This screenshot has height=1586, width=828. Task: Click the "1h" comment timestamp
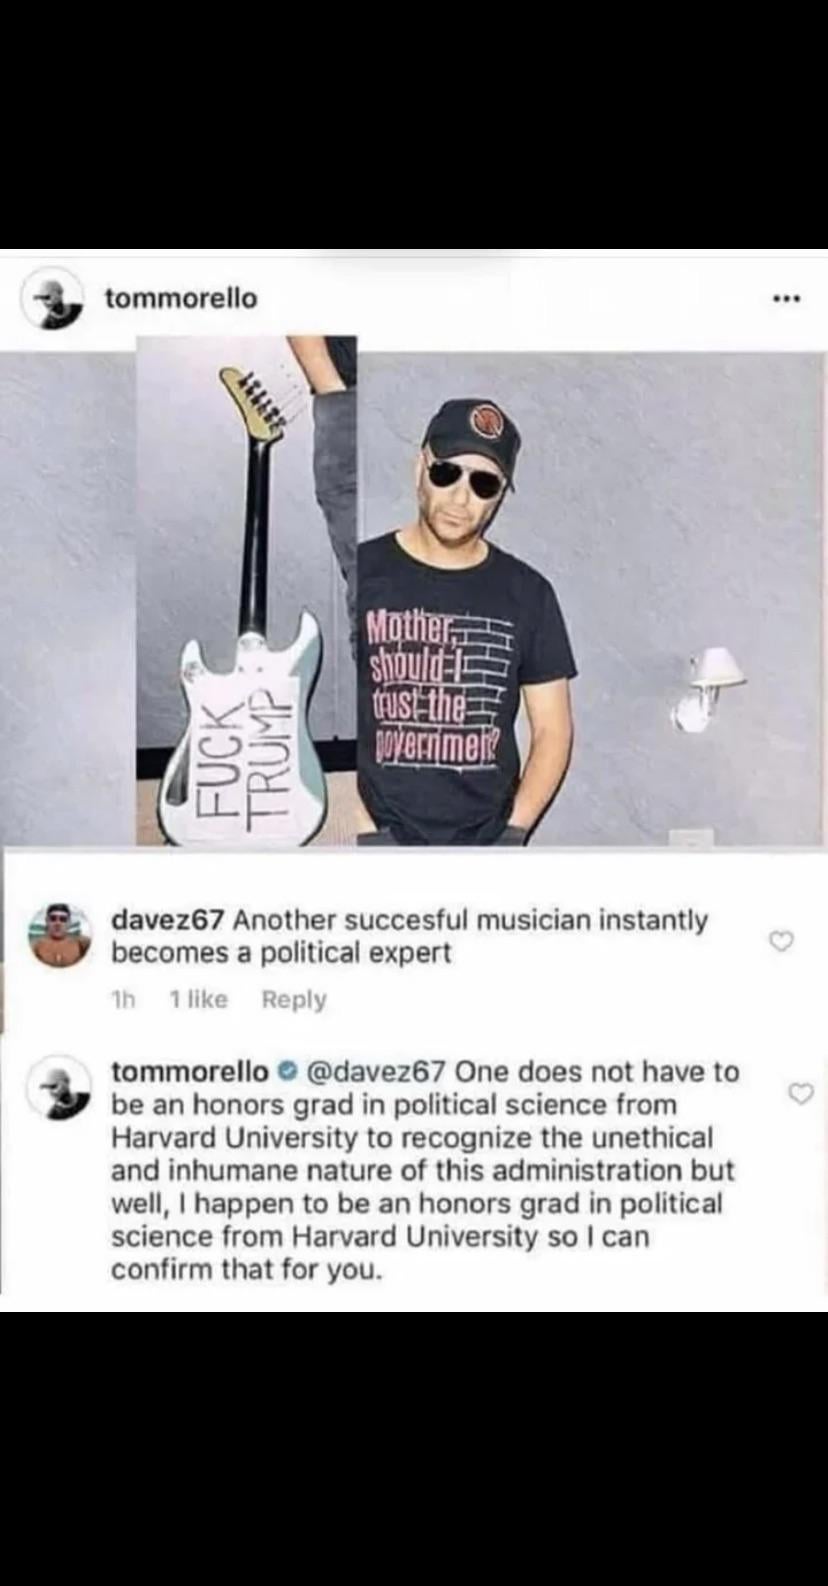pyautogui.click(x=123, y=999)
